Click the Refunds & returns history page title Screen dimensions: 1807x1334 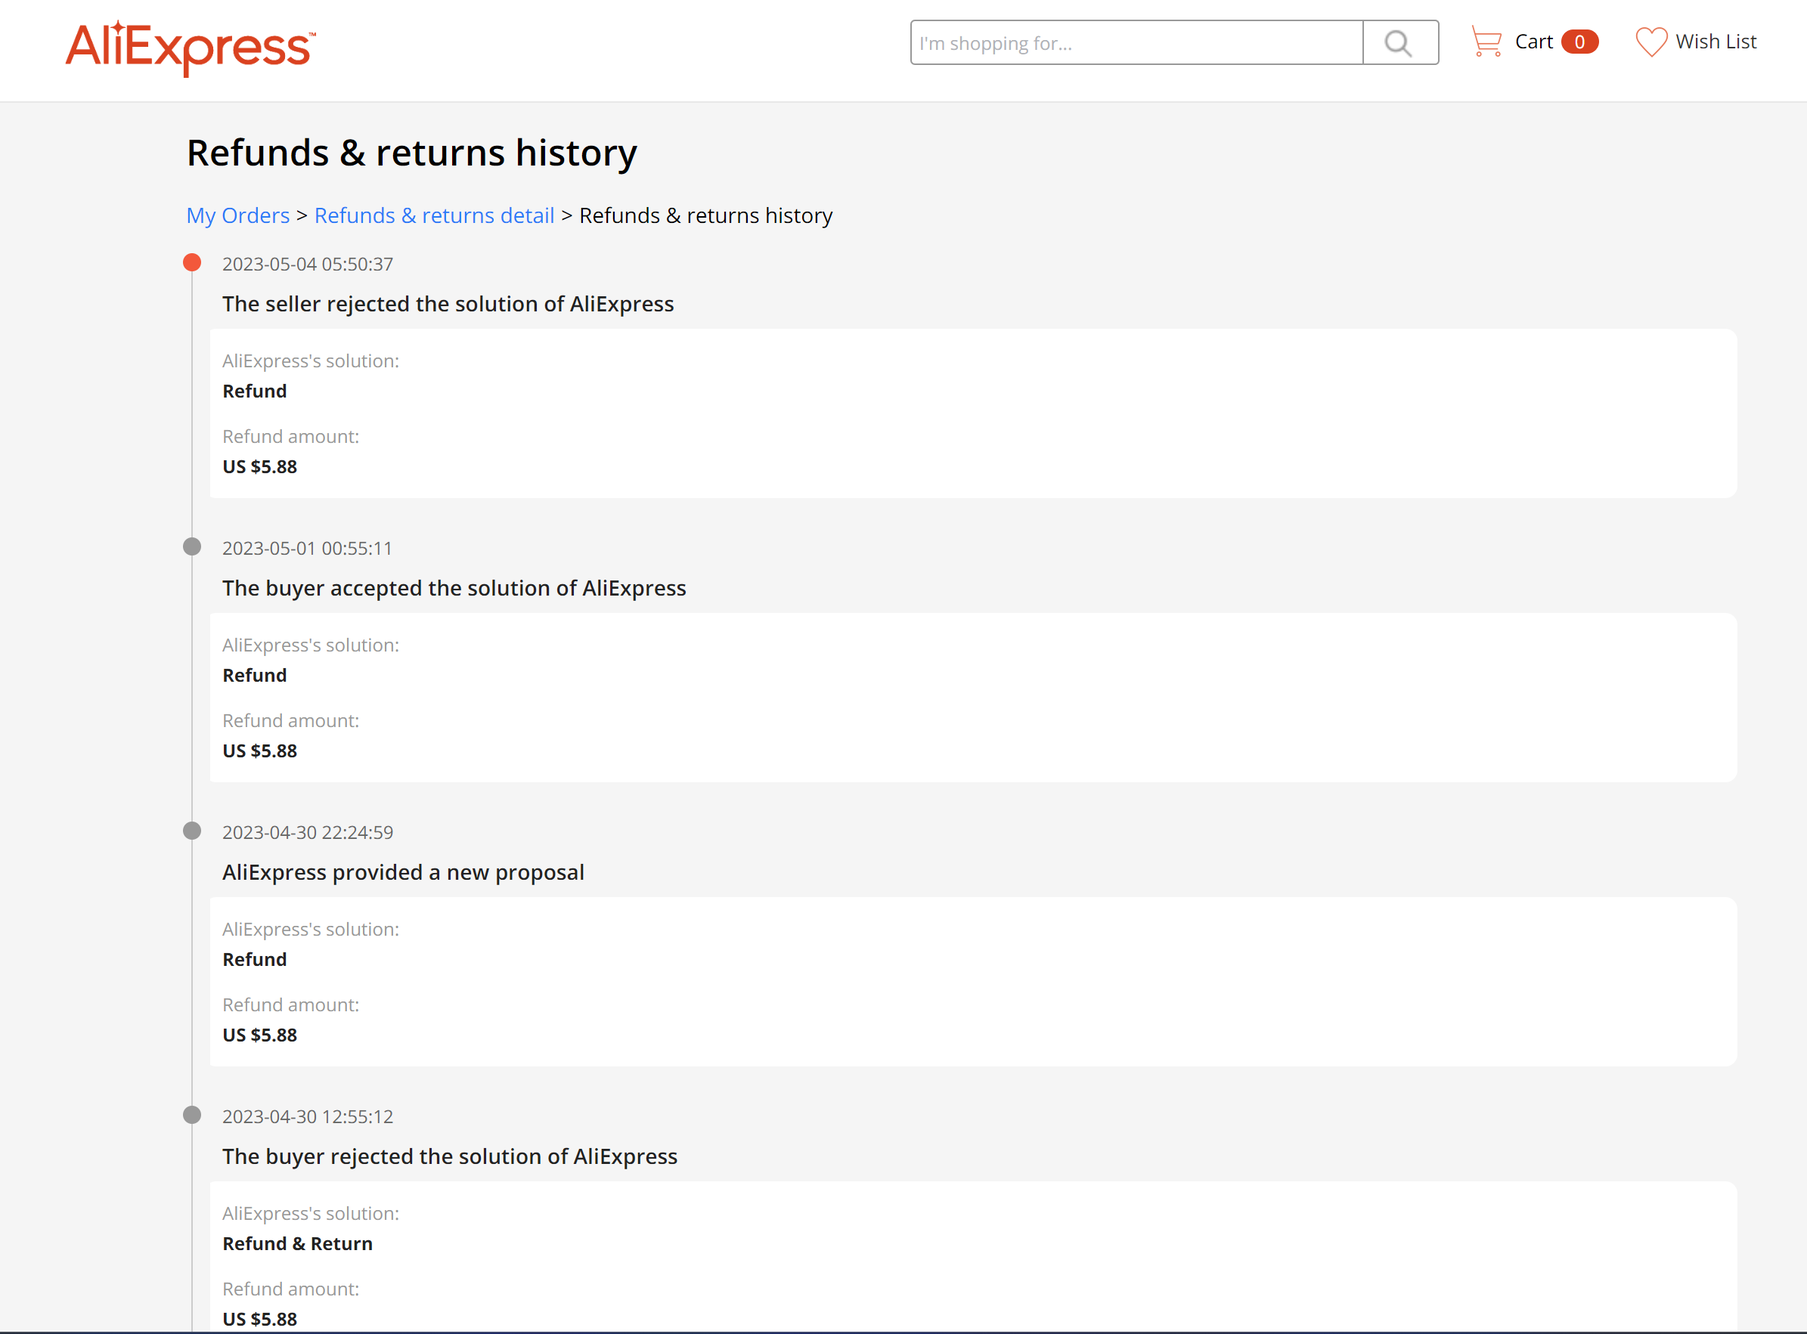412,153
